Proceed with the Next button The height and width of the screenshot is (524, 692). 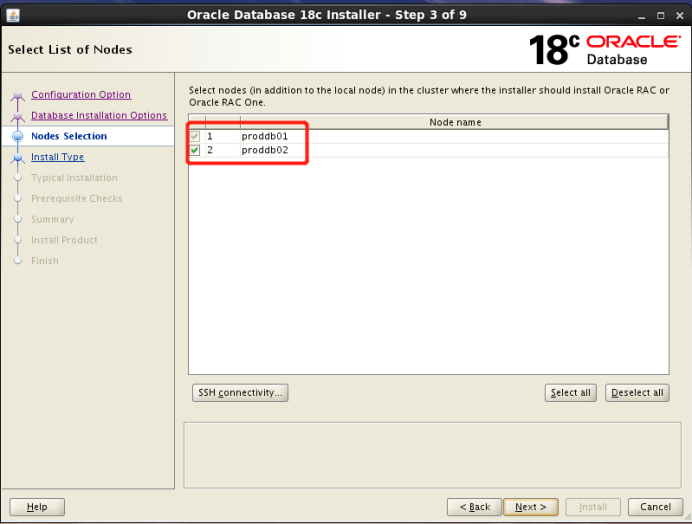(531, 507)
